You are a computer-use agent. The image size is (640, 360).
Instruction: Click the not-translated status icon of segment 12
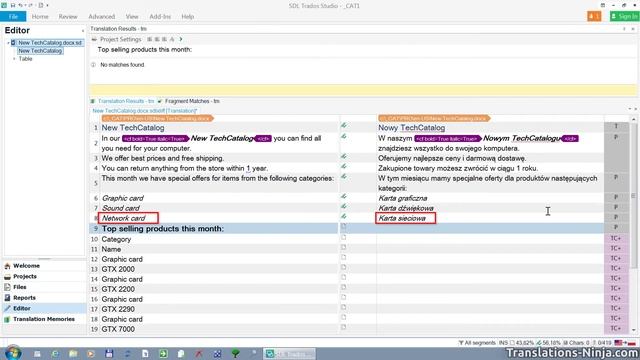tap(344, 257)
